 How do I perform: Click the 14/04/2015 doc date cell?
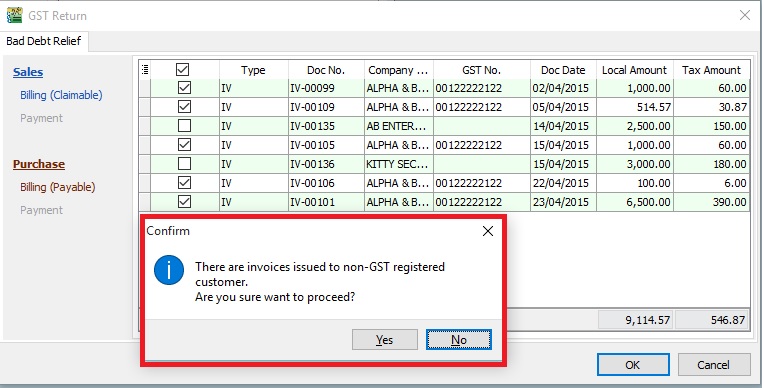point(563,126)
